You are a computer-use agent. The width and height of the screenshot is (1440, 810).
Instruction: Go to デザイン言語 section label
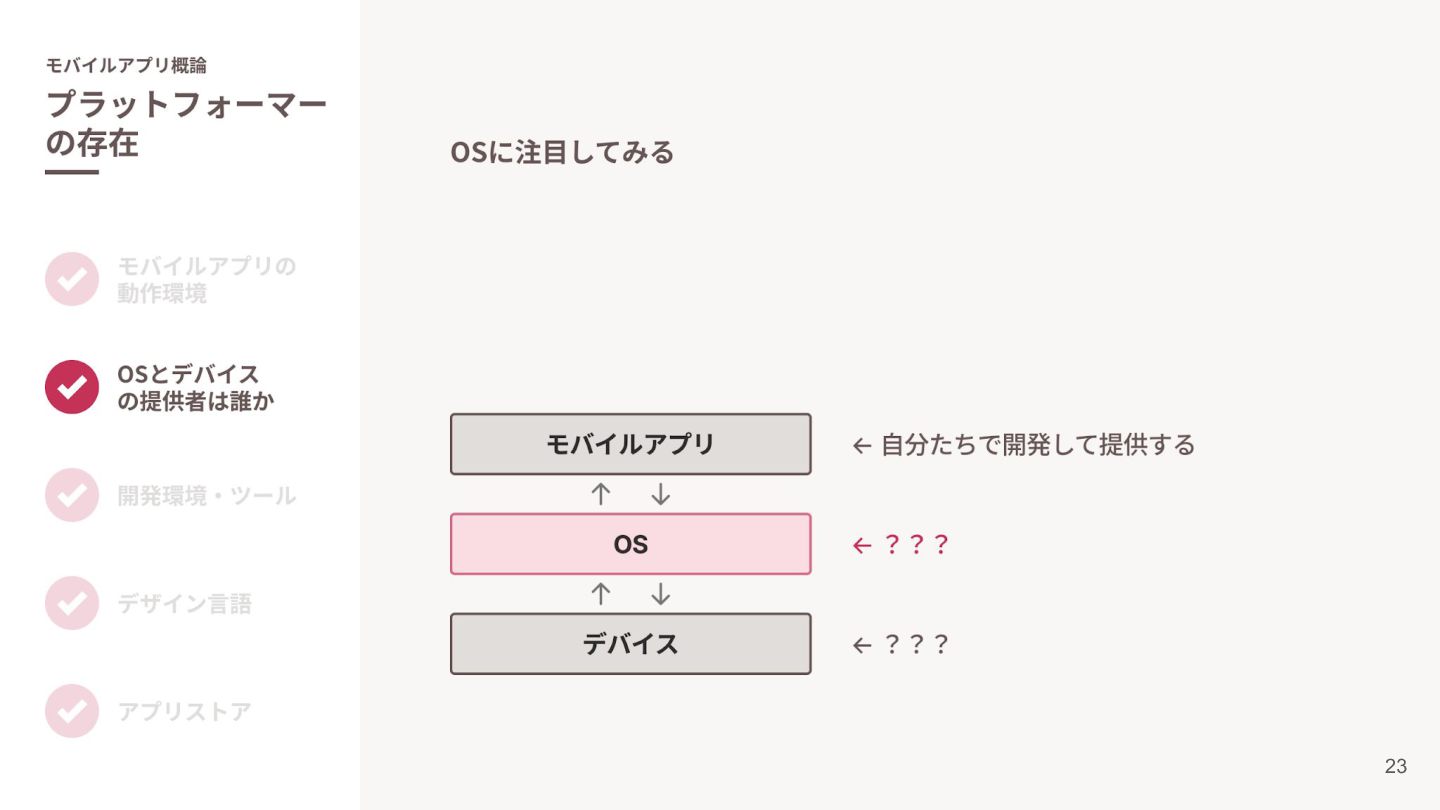point(184,604)
